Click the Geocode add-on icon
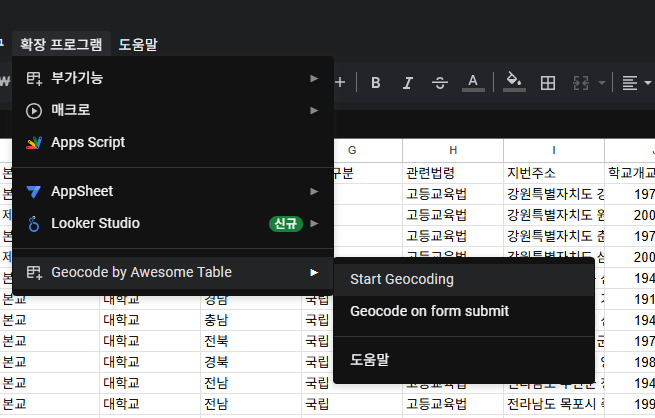 34,273
